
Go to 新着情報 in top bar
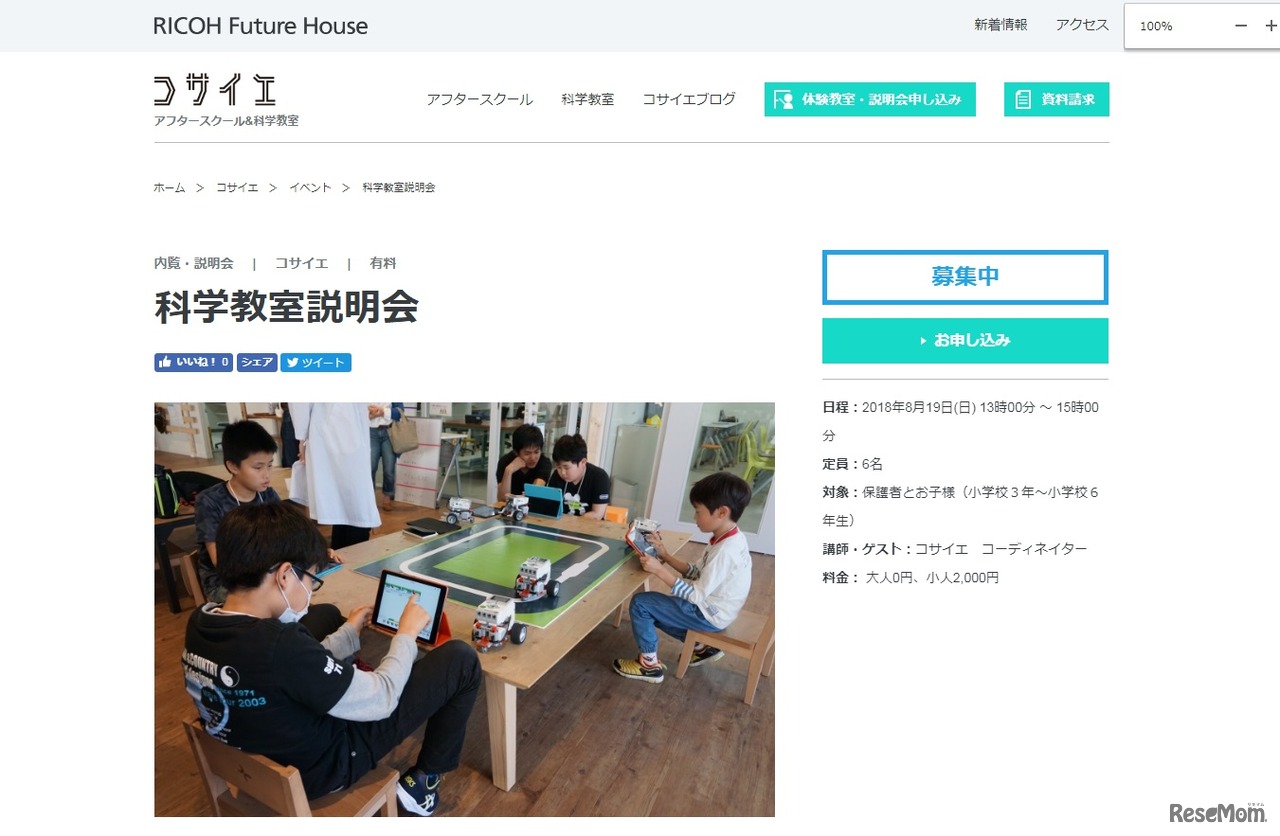(1001, 25)
